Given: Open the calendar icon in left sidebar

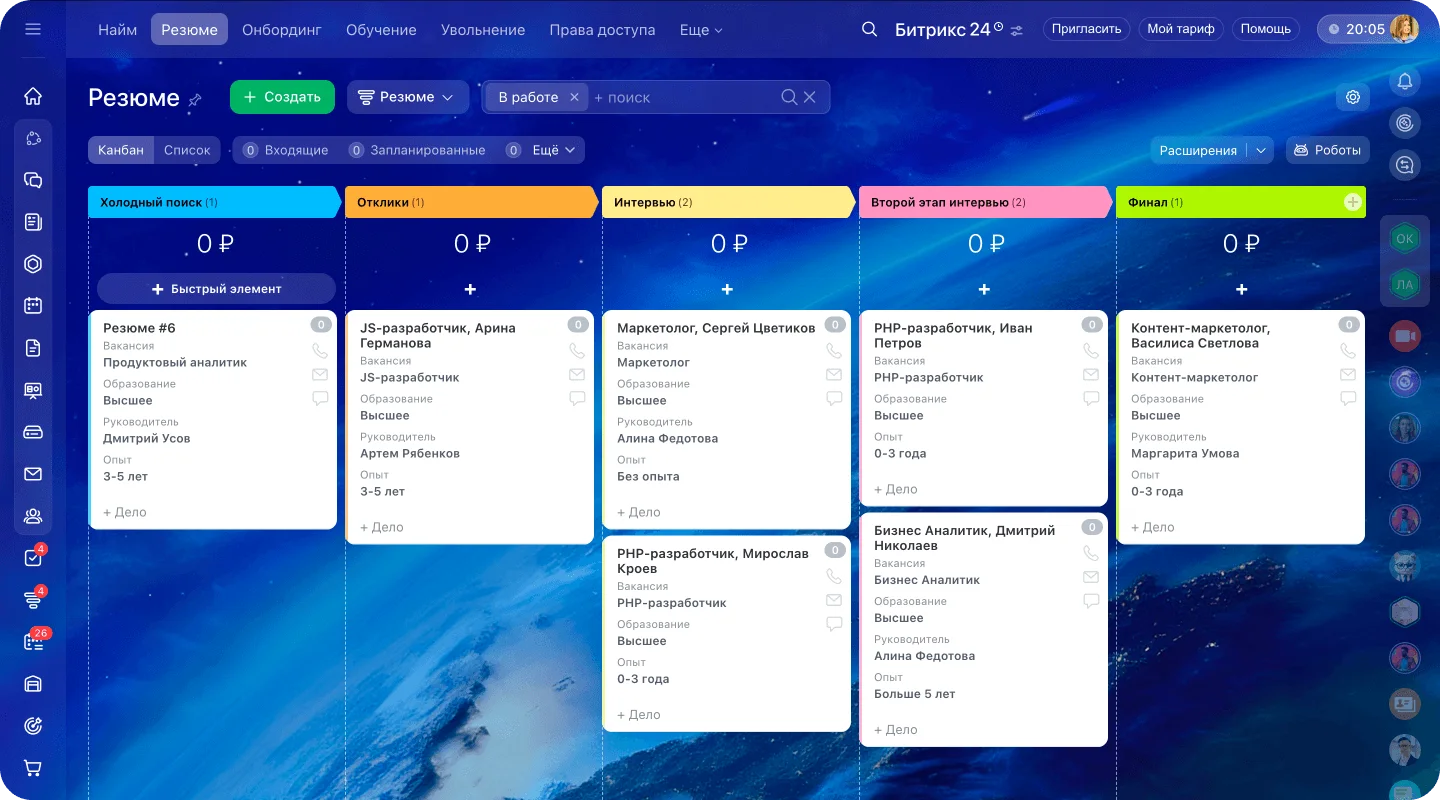Looking at the screenshot, I should coord(33,306).
